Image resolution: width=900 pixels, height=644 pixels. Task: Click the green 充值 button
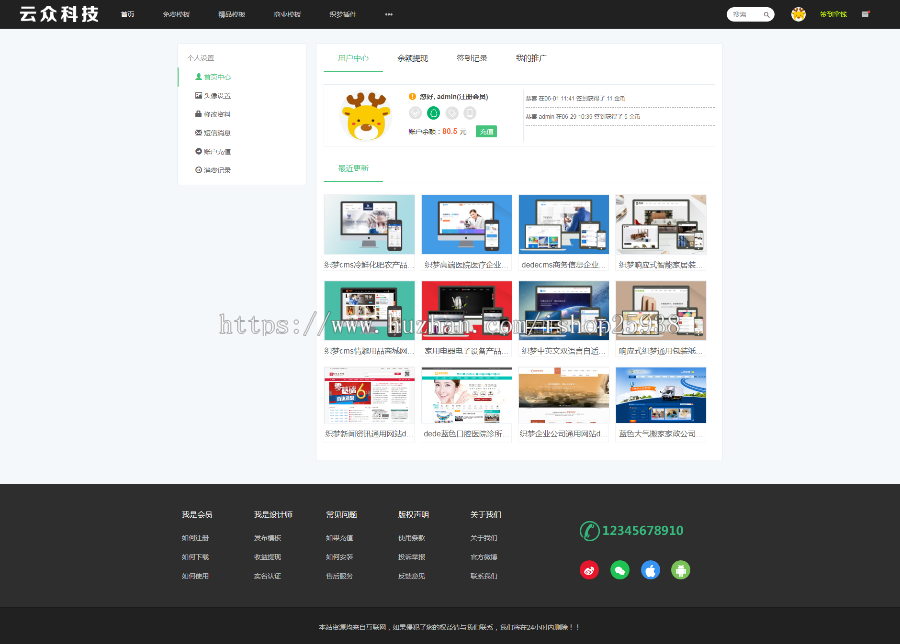click(486, 131)
